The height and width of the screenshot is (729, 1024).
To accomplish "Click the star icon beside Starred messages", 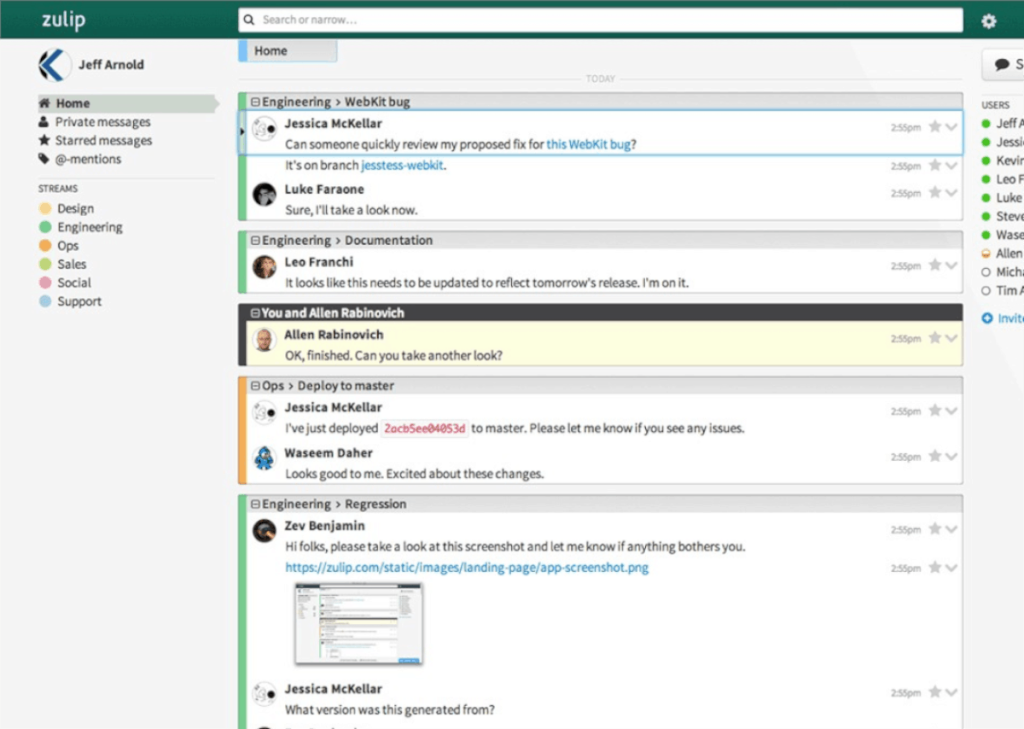I will click(44, 140).
